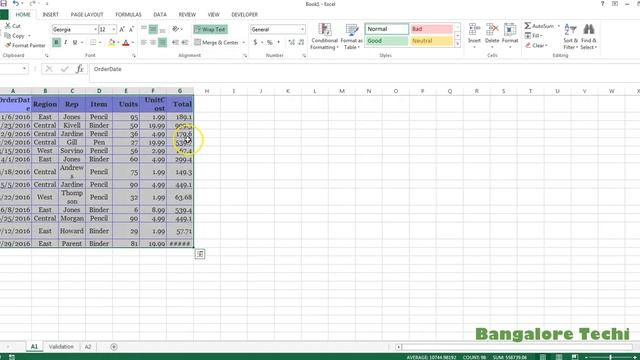
Task: Select column H header
Action: click(x=207, y=91)
